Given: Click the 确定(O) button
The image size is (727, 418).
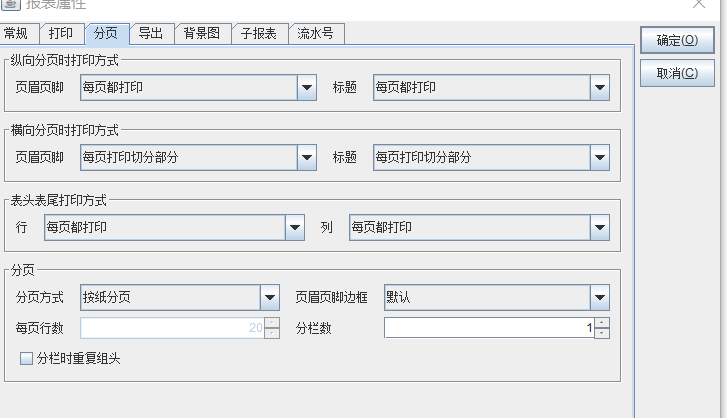Looking at the screenshot, I should click(x=677, y=41).
